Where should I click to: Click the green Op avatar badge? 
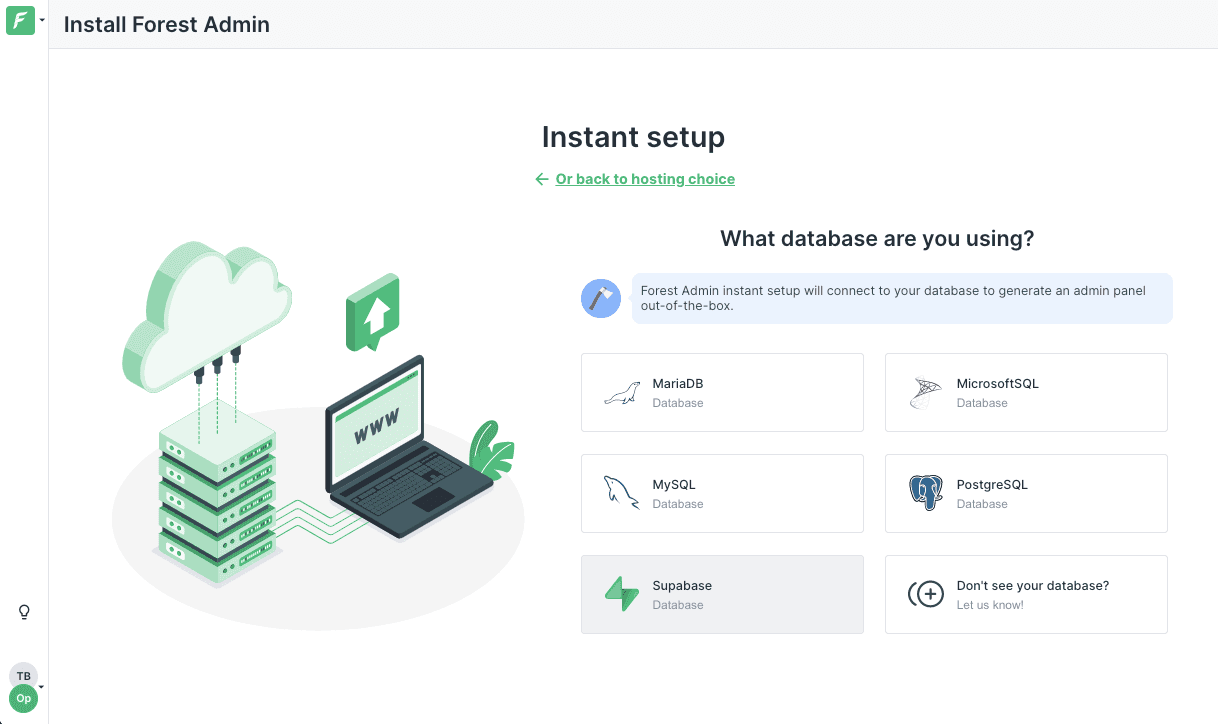(23, 699)
